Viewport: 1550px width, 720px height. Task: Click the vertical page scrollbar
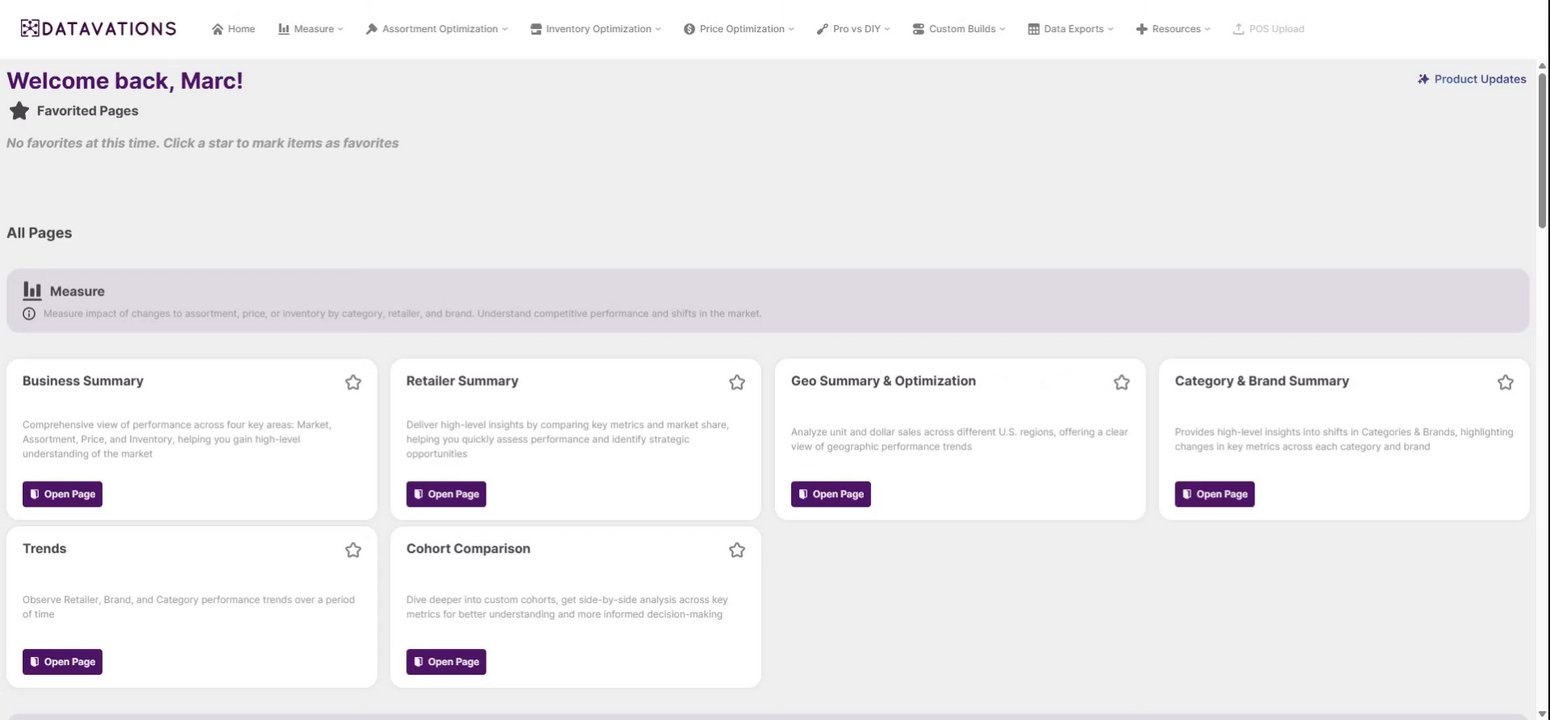pos(1541,150)
